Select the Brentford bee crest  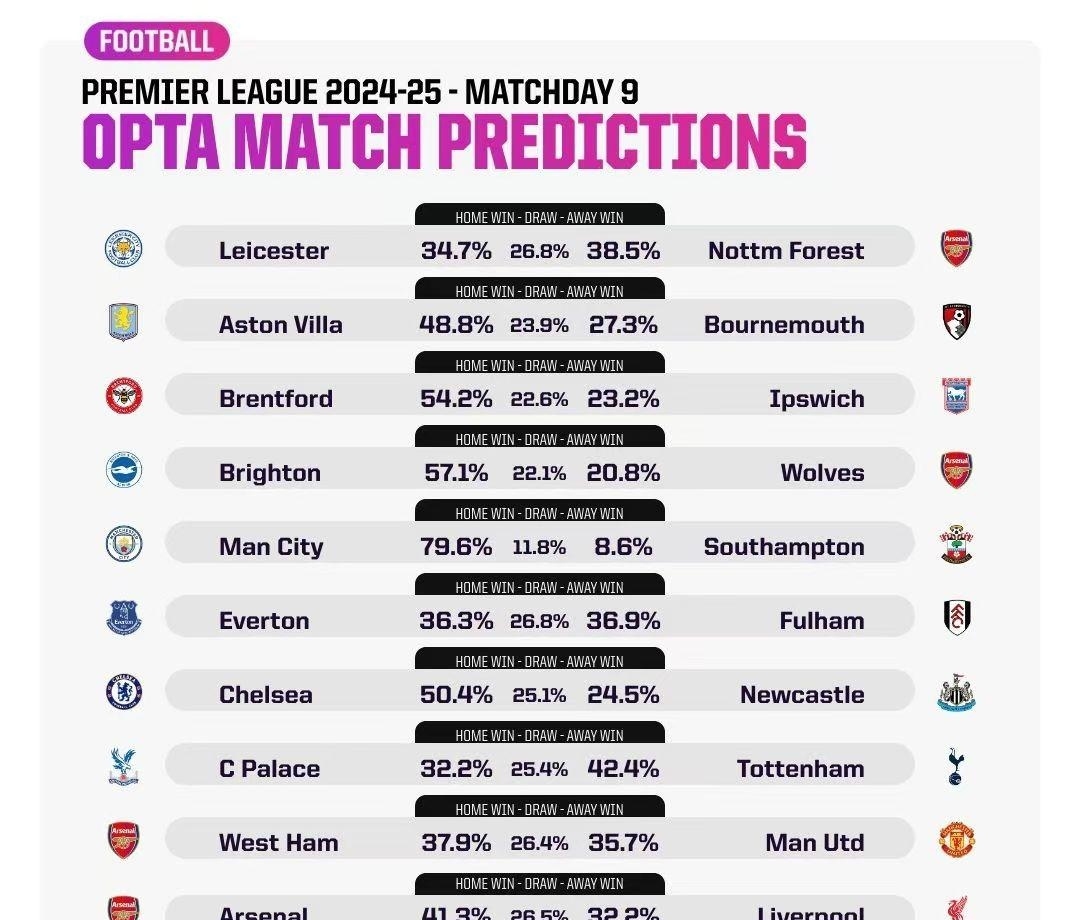[x=124, y=396]
